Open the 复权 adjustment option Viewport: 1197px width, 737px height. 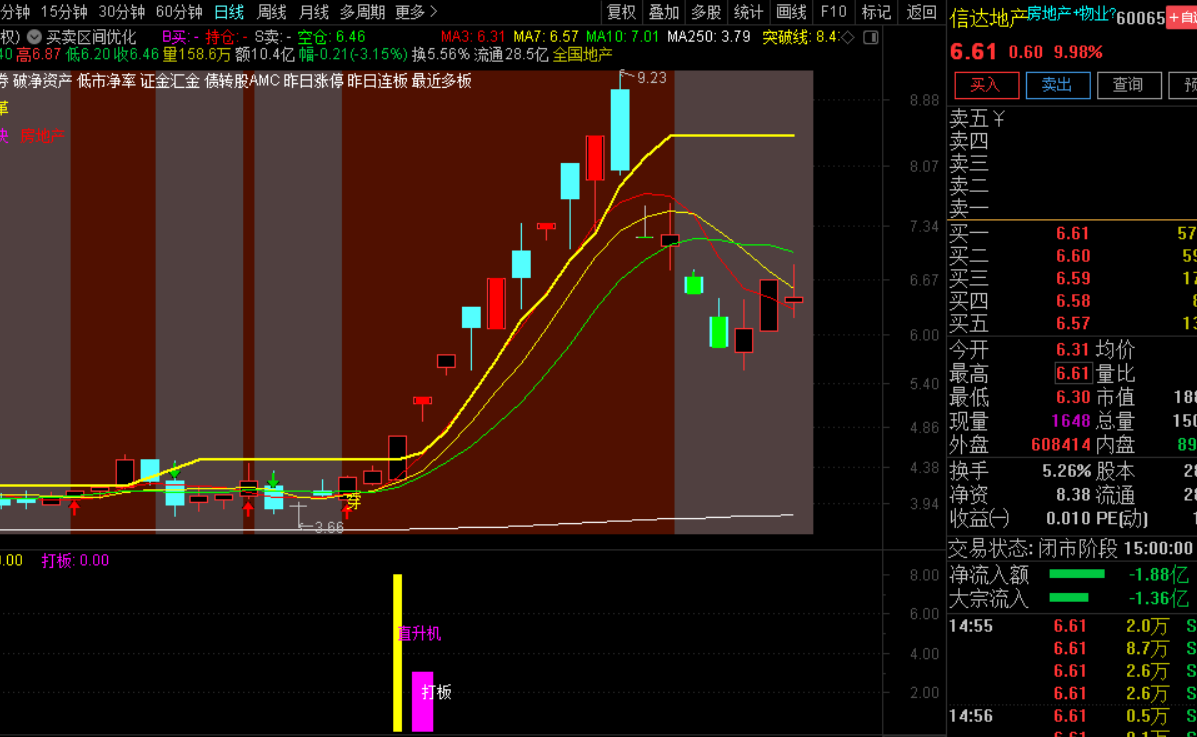click(x=621, y=12)
